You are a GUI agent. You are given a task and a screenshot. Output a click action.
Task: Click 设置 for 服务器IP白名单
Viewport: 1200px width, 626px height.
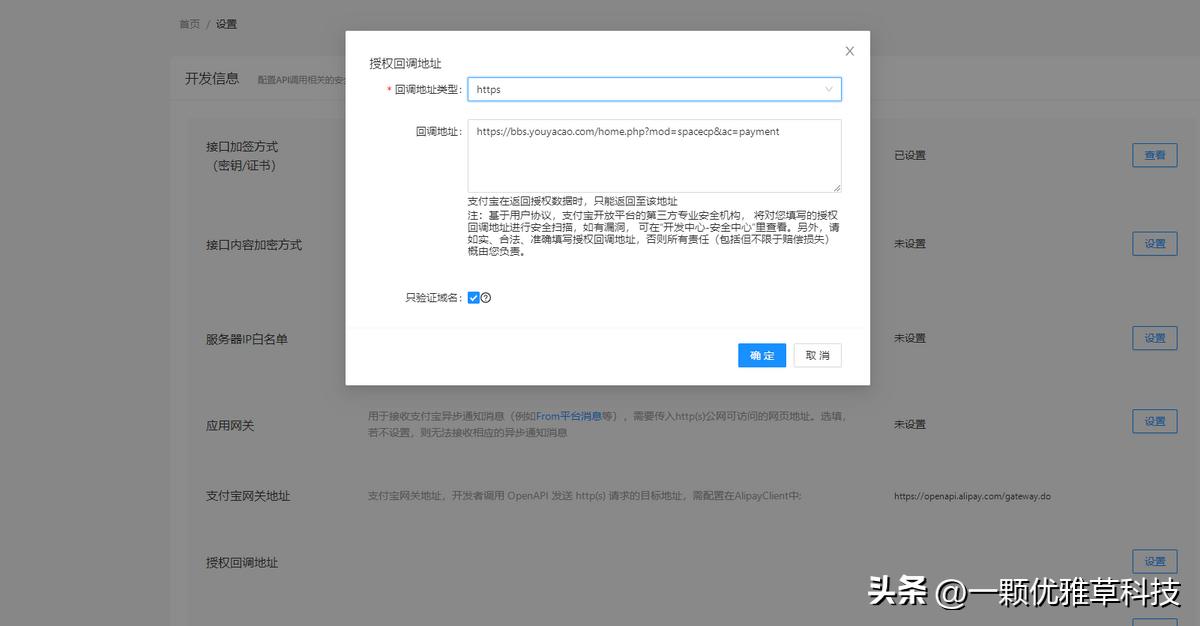(1154, 337)
